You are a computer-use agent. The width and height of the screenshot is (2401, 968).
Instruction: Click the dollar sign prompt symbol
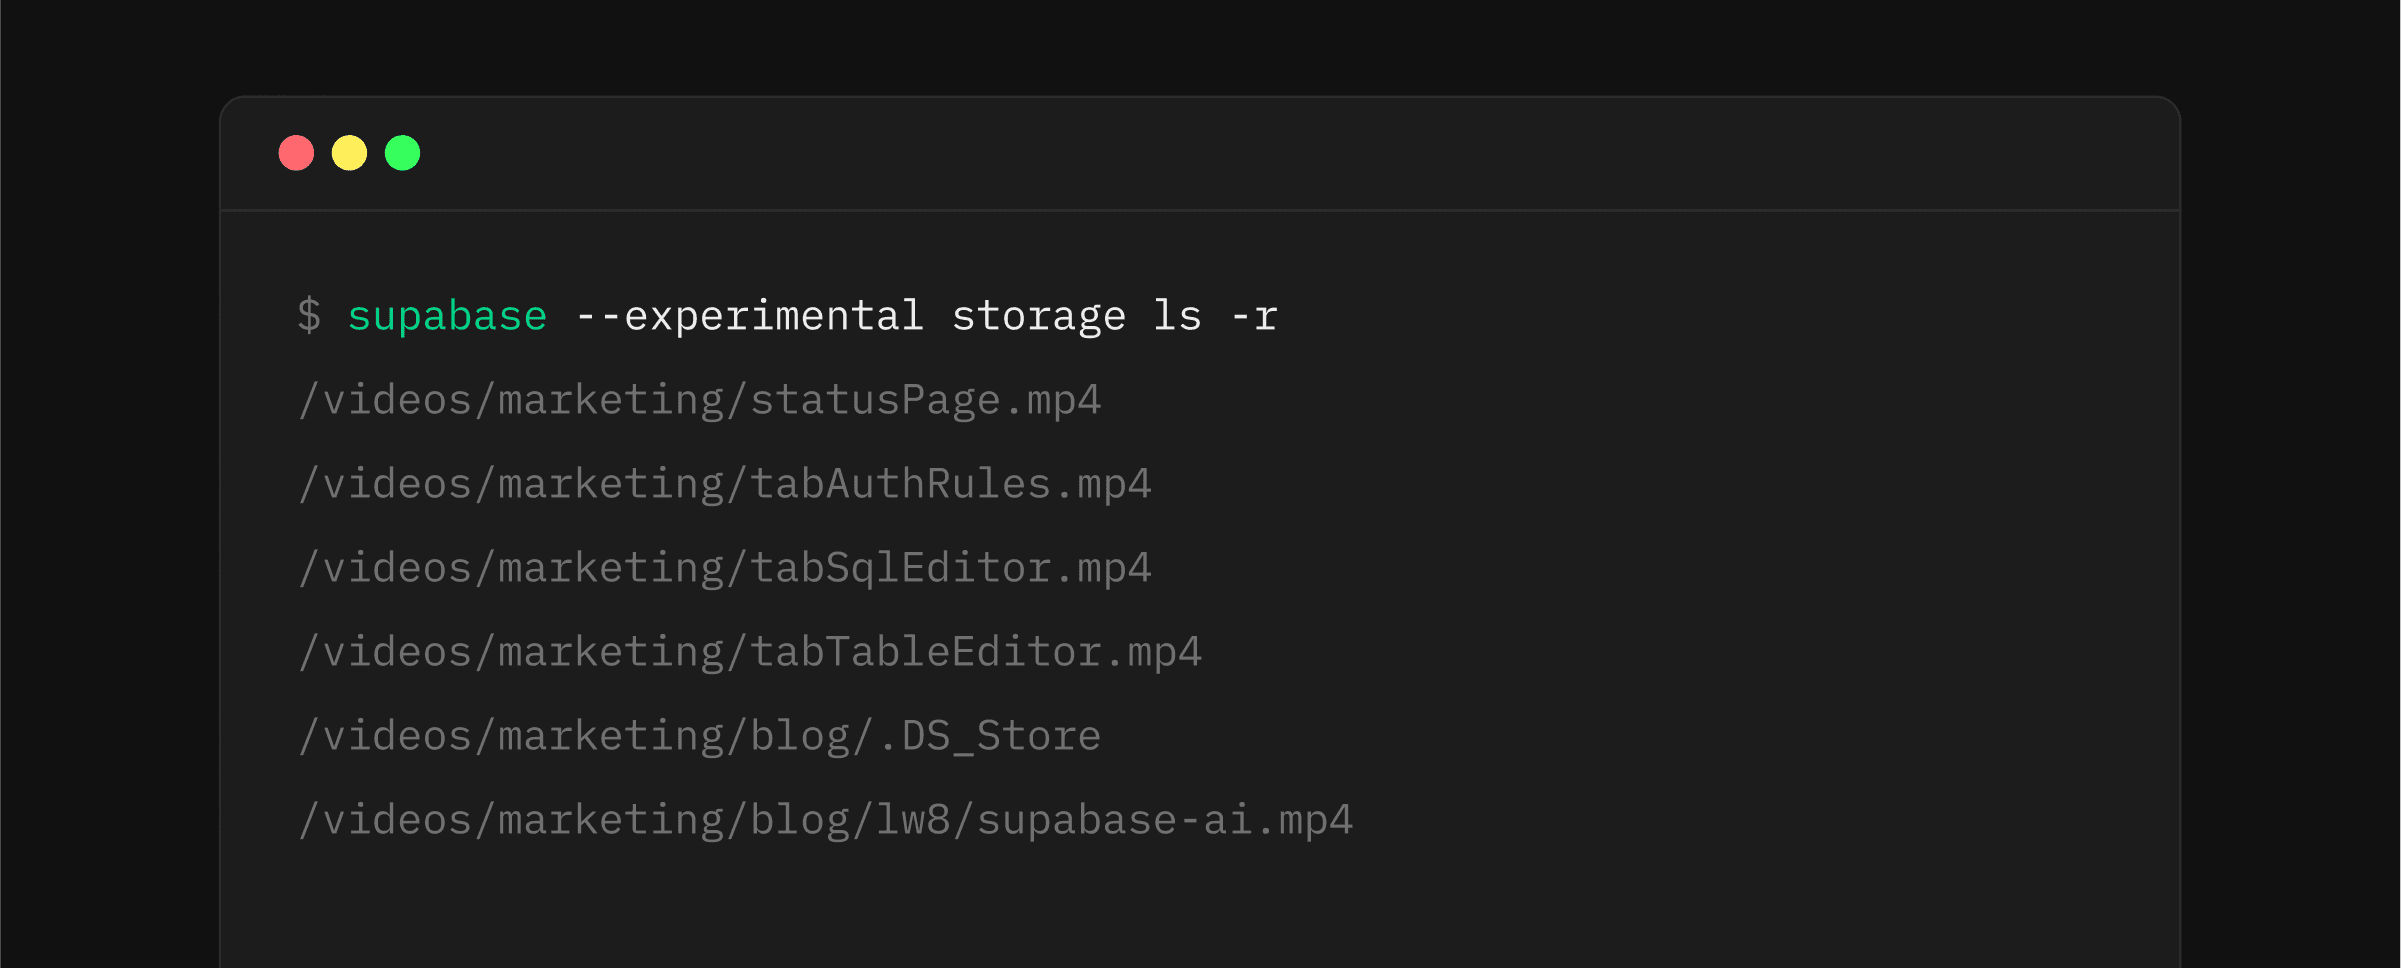(309, 316)
